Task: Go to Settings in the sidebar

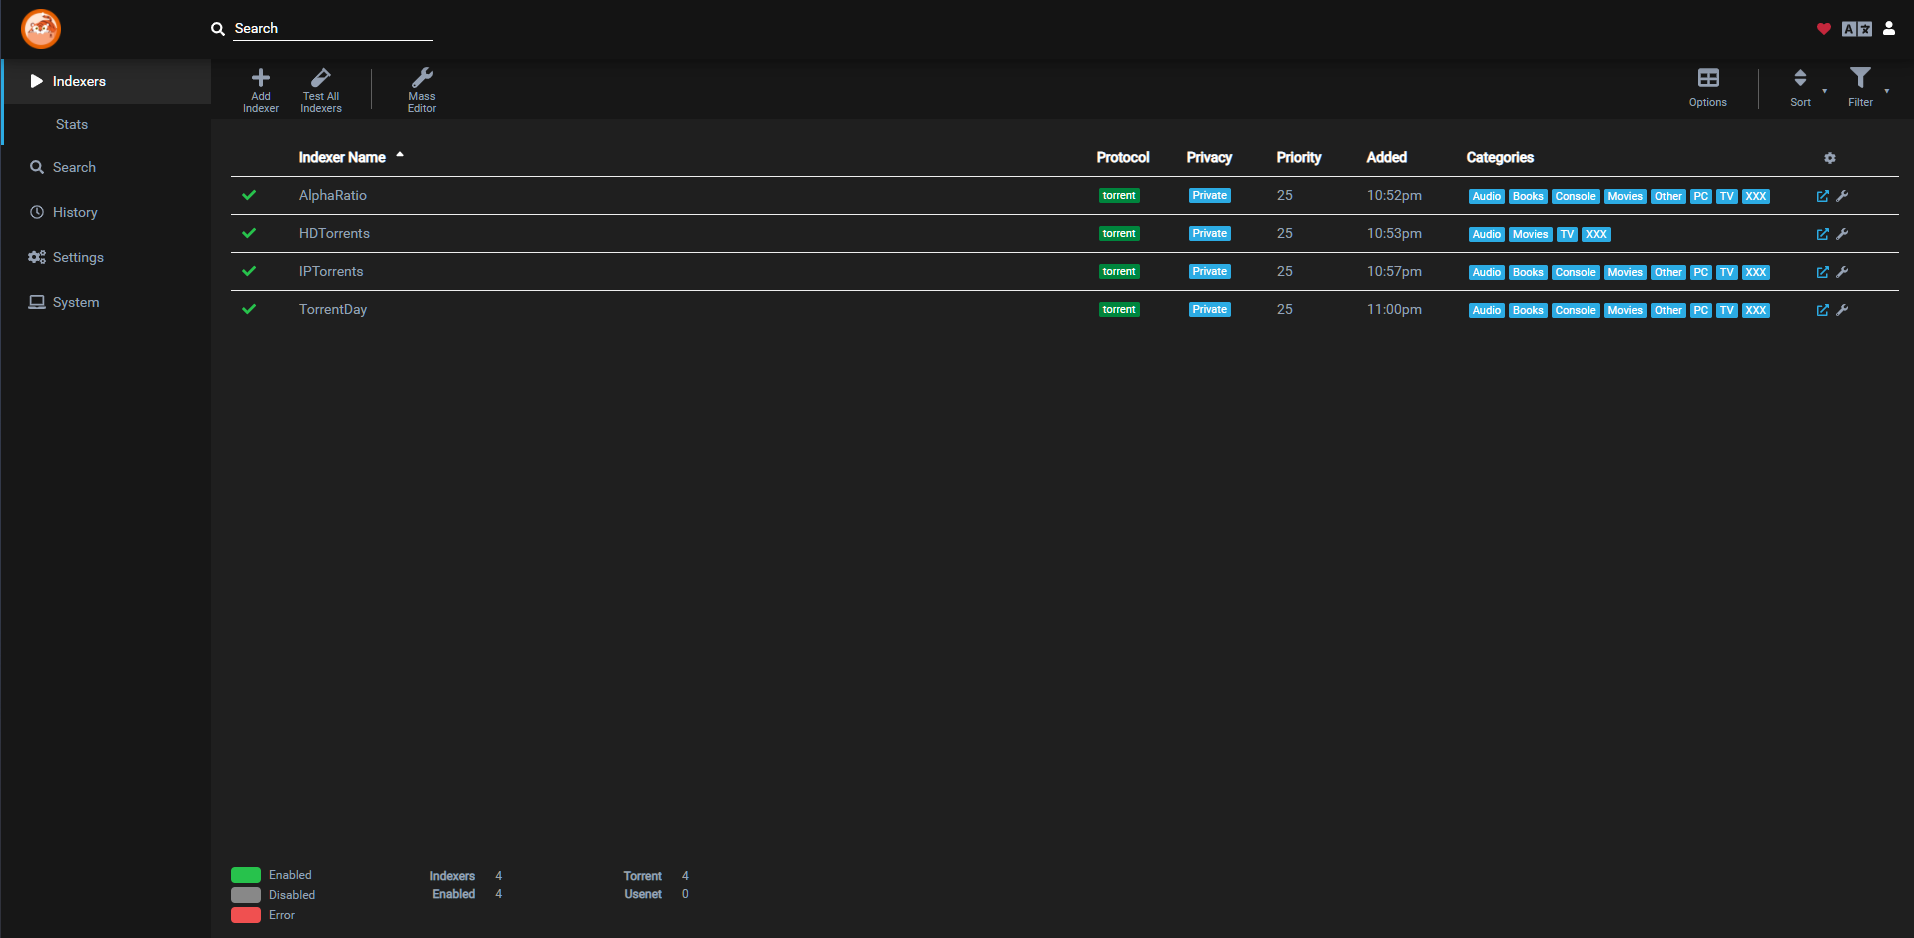Action: tap(78, 257)
